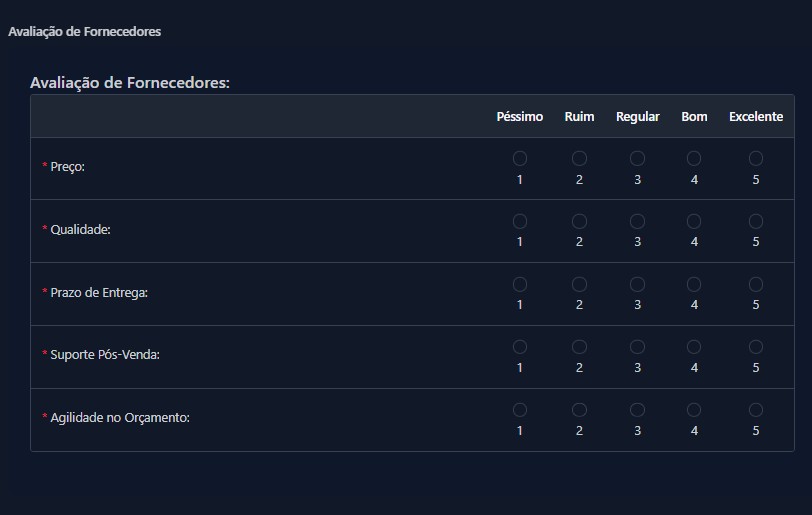Image resolution: width=812 pixels, height=515 pixels.
Task: Click the Excelente column header
Action: [x=756, y=117]
